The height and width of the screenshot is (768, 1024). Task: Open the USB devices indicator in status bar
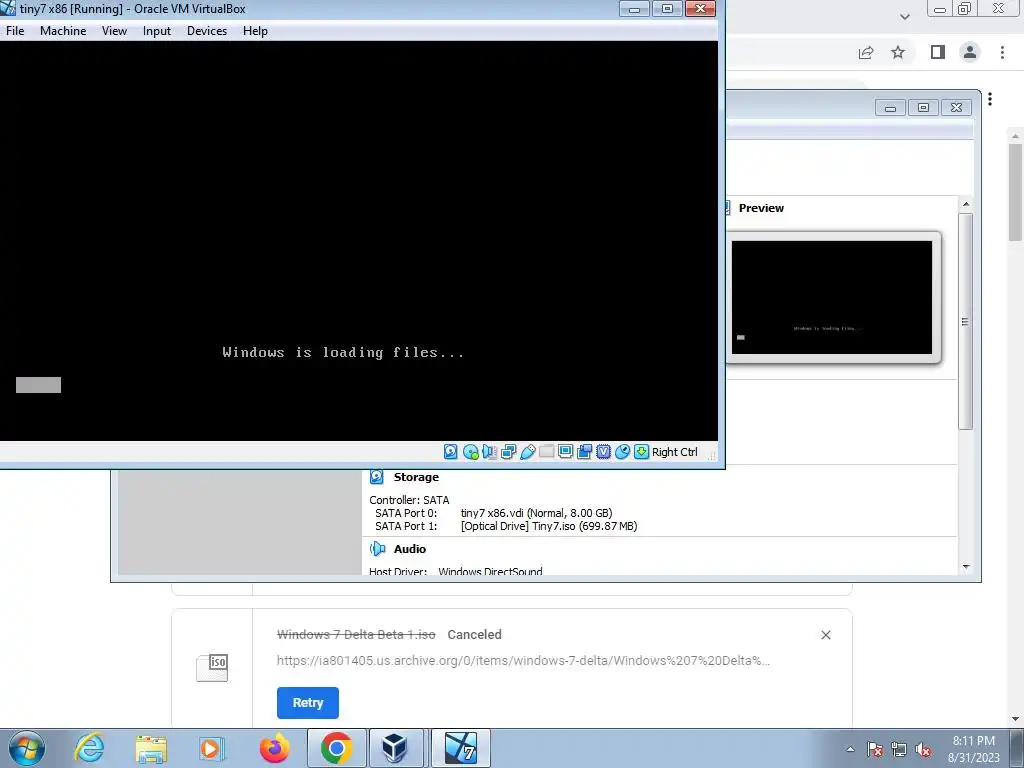coord(528,451)
